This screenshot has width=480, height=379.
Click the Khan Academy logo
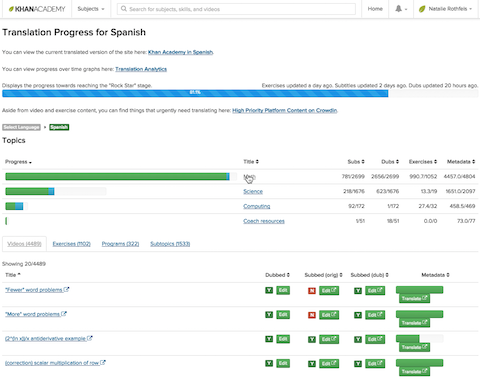click(37, 9)
